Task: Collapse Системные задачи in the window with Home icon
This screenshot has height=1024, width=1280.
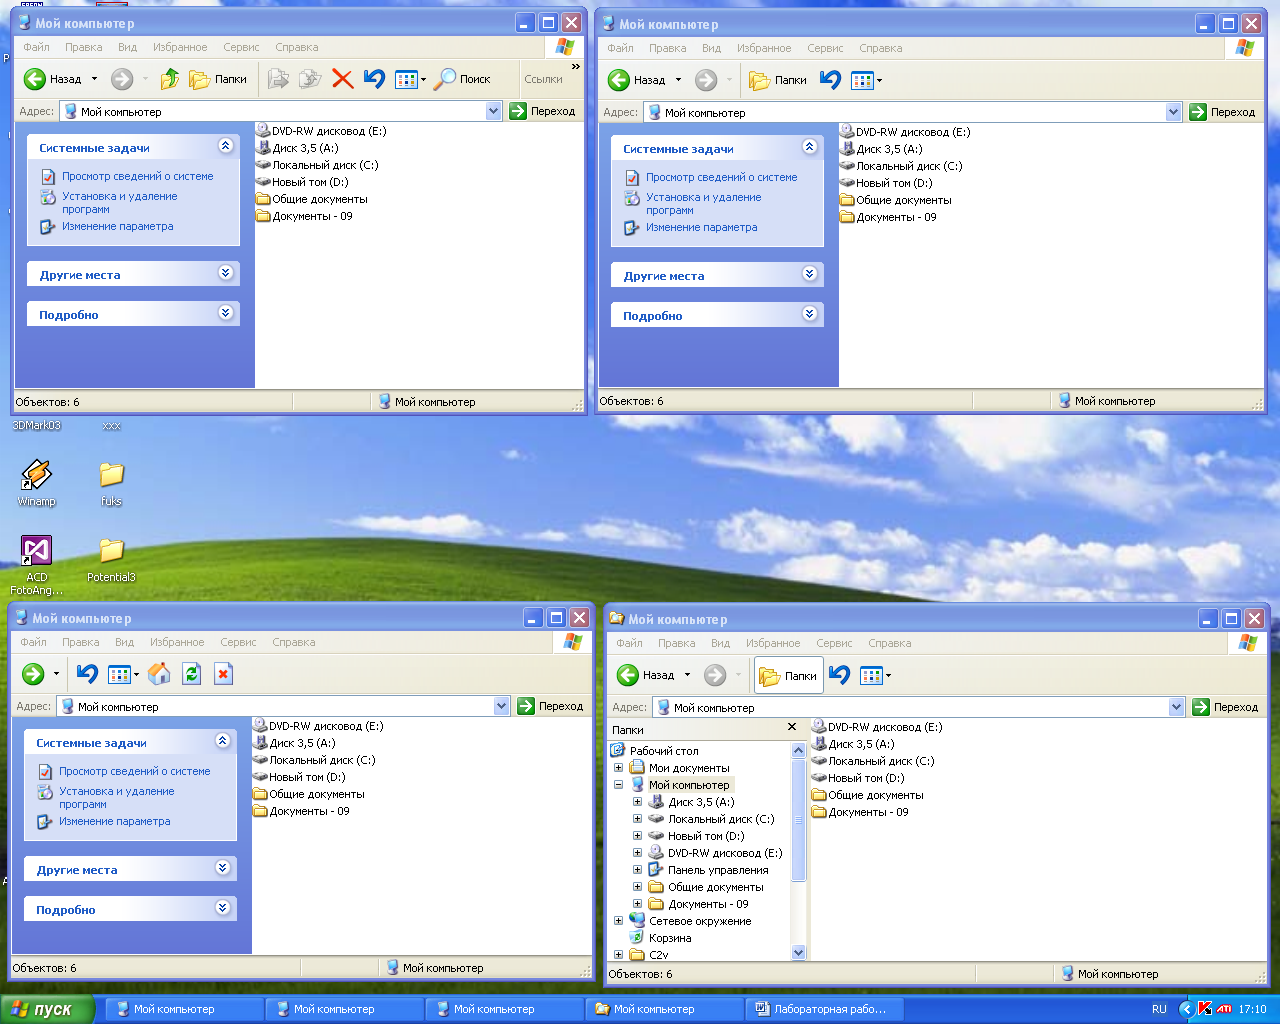Action: [223, 741]
